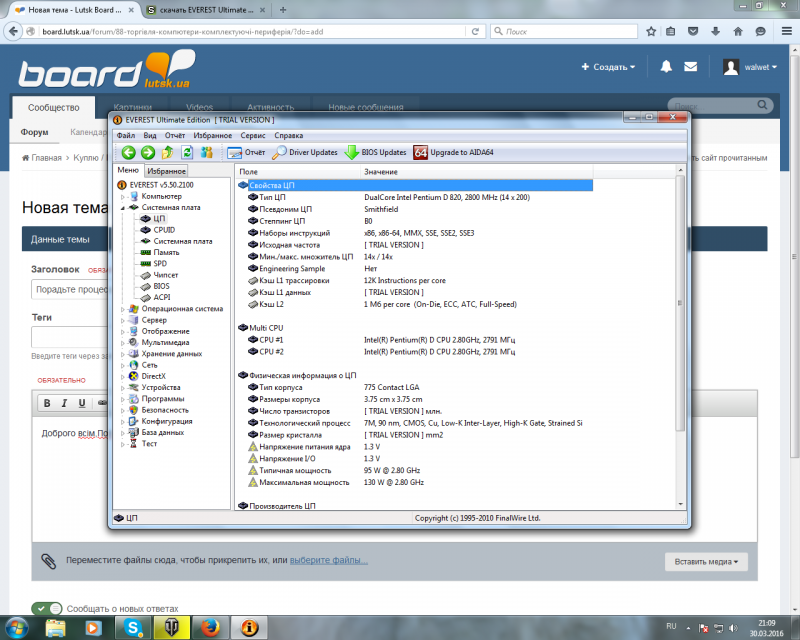This screenshot has width=800, height=640.
Task: Click the Upgrade to AIDA64 icon
Action: click(421, 153)
